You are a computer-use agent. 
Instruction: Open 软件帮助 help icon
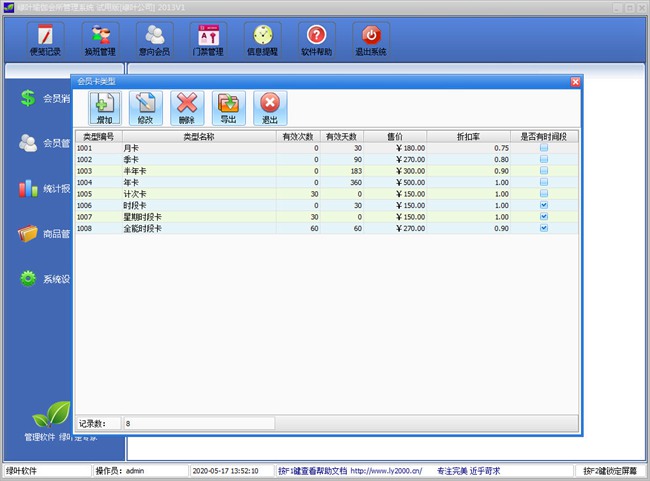click(317, 40)
